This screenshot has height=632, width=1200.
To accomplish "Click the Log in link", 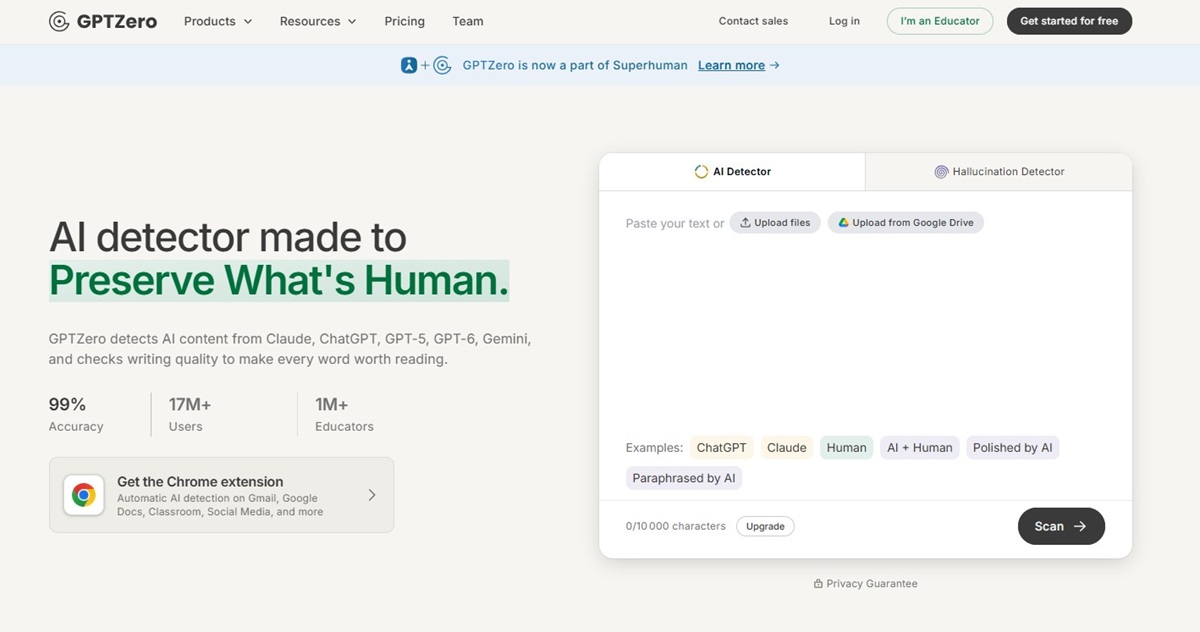I will pyautogui.click(x=844, y=21).
